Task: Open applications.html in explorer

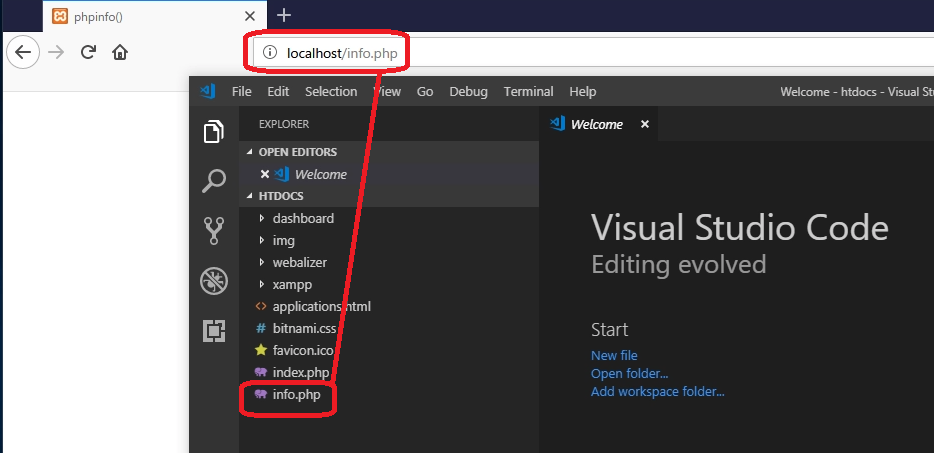Action: tap(389, 306)
